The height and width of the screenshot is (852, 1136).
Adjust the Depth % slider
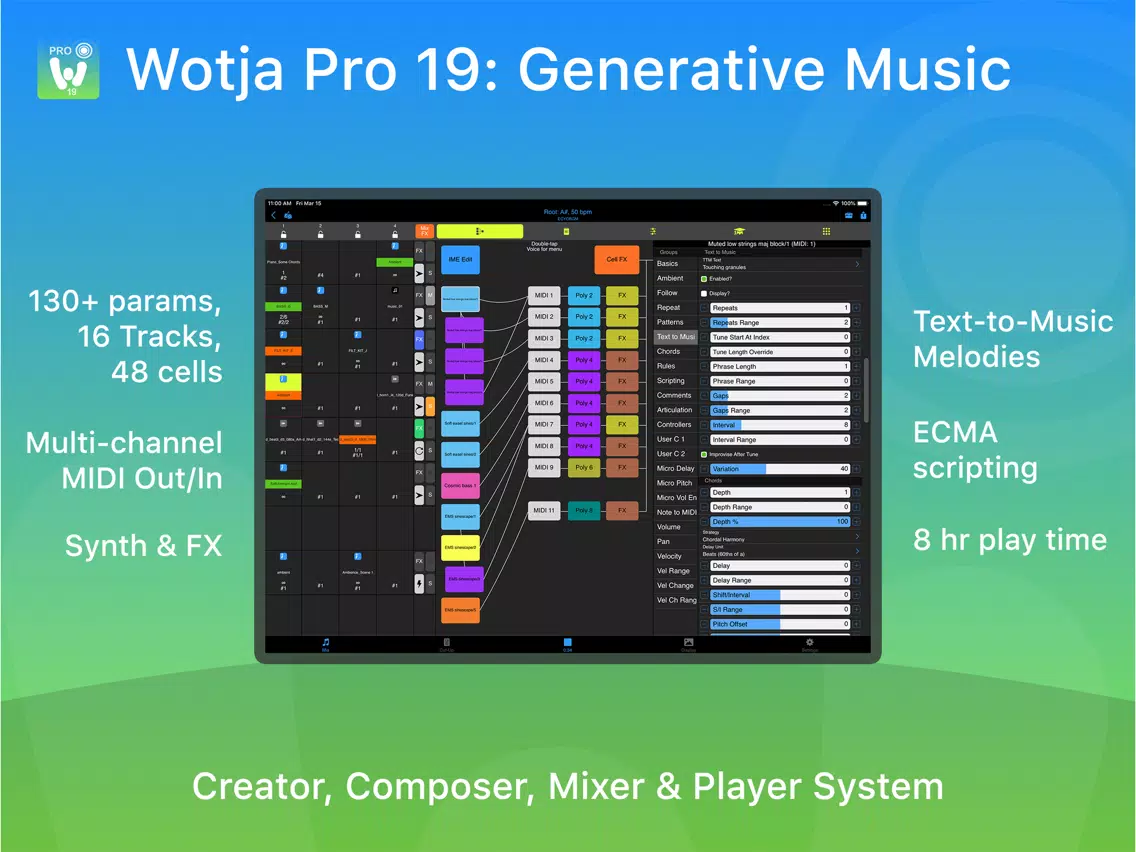pyautogui.click(x=780, y=522)
